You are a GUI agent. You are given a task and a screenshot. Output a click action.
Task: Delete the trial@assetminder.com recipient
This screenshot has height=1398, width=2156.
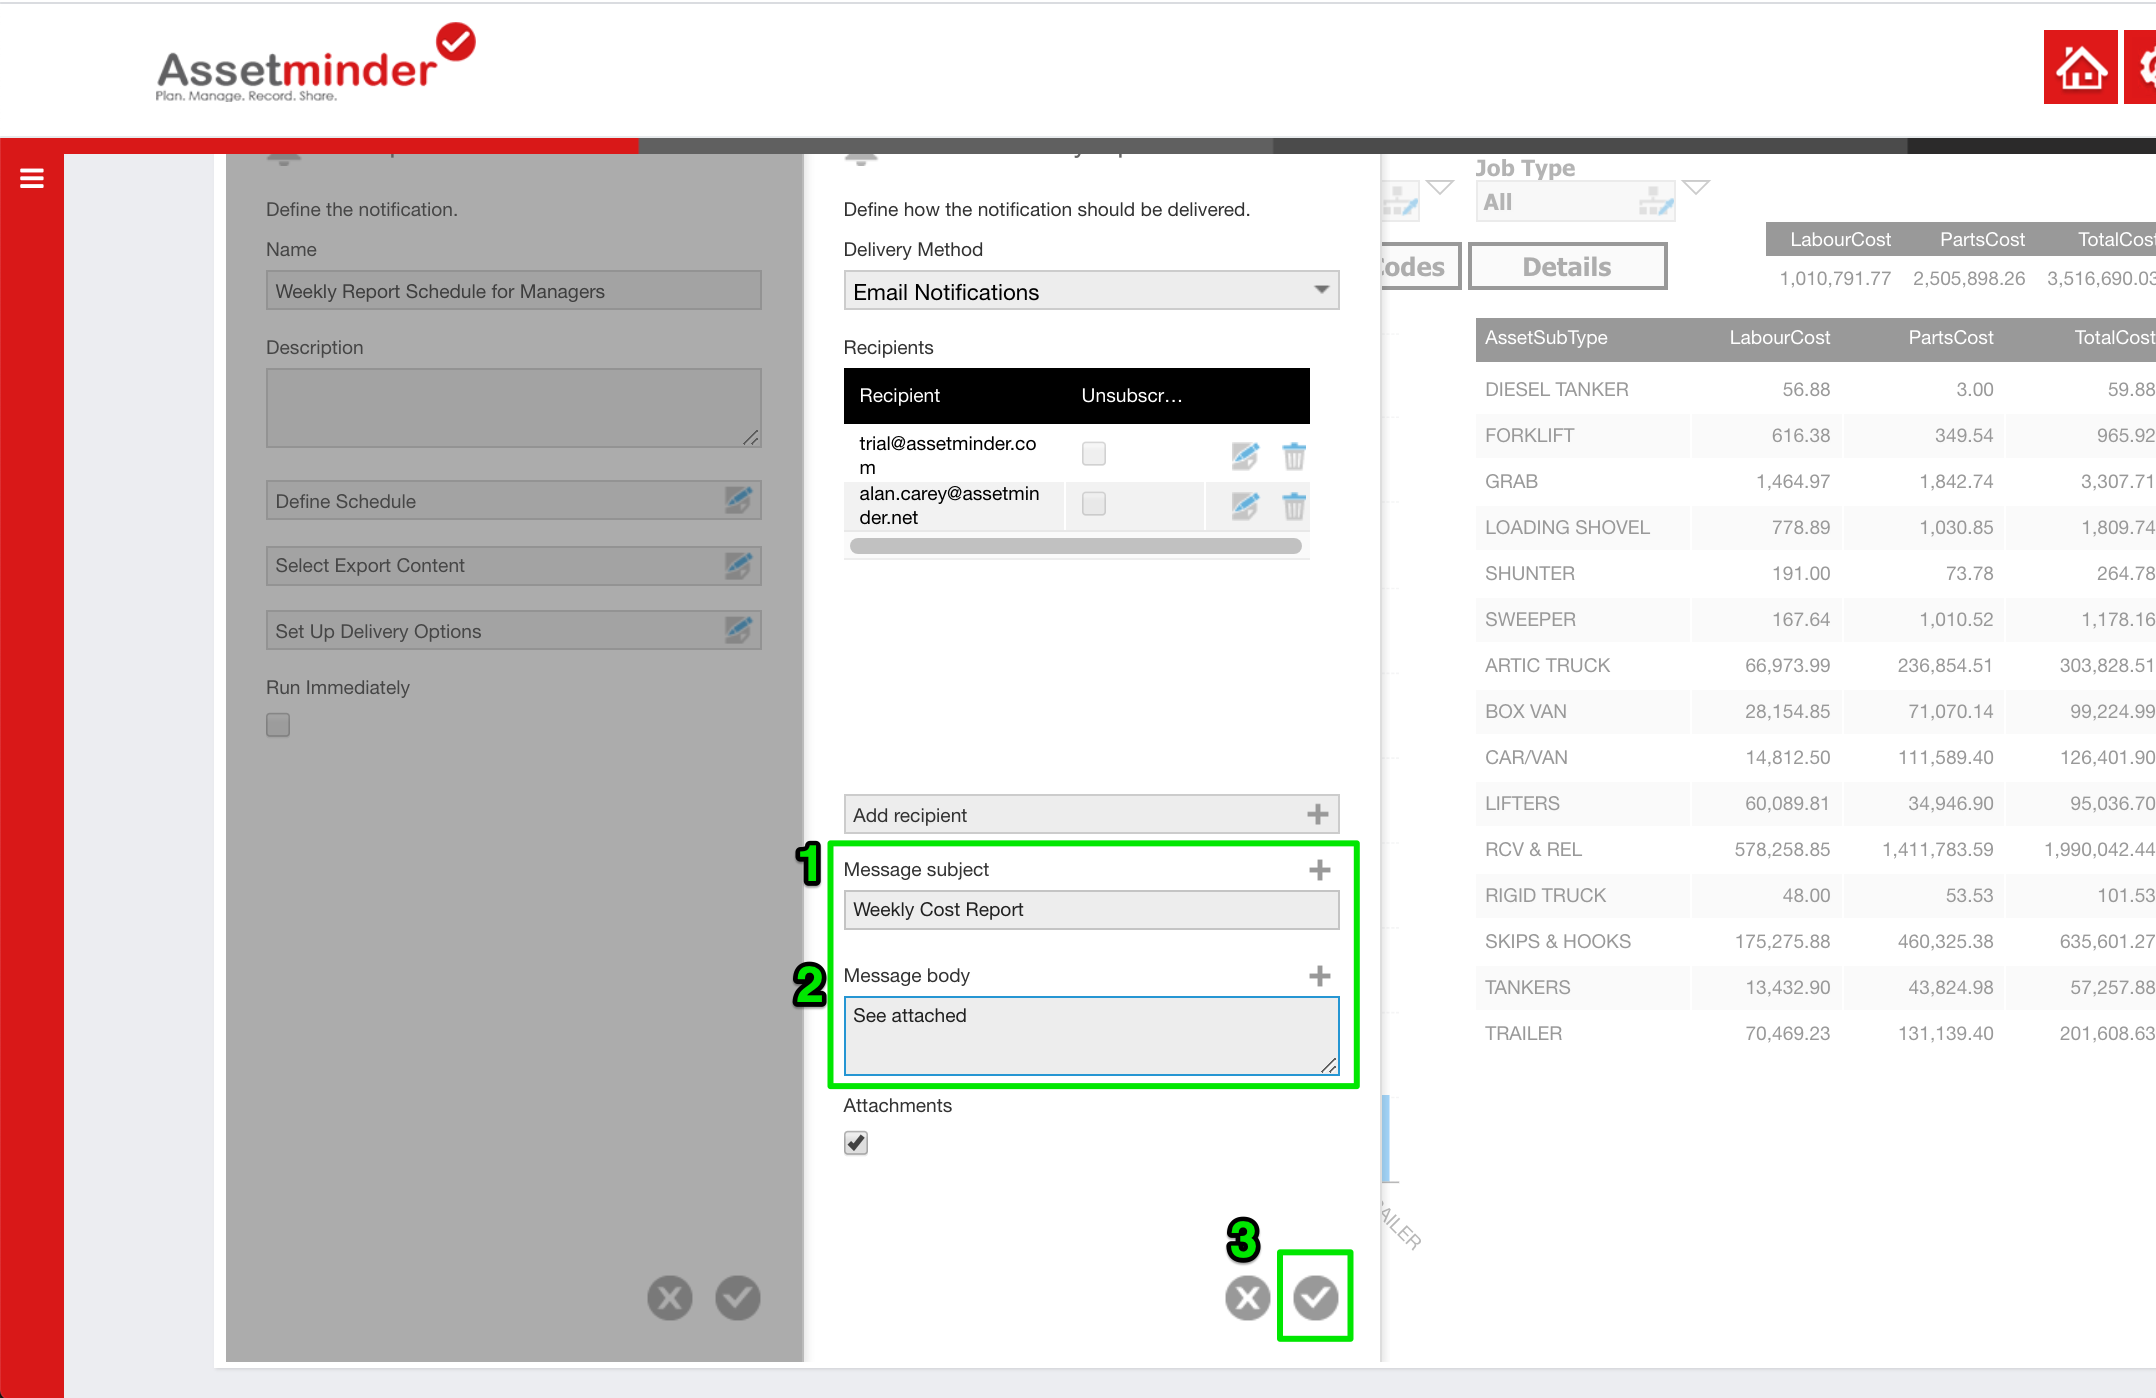point(1294,456)
